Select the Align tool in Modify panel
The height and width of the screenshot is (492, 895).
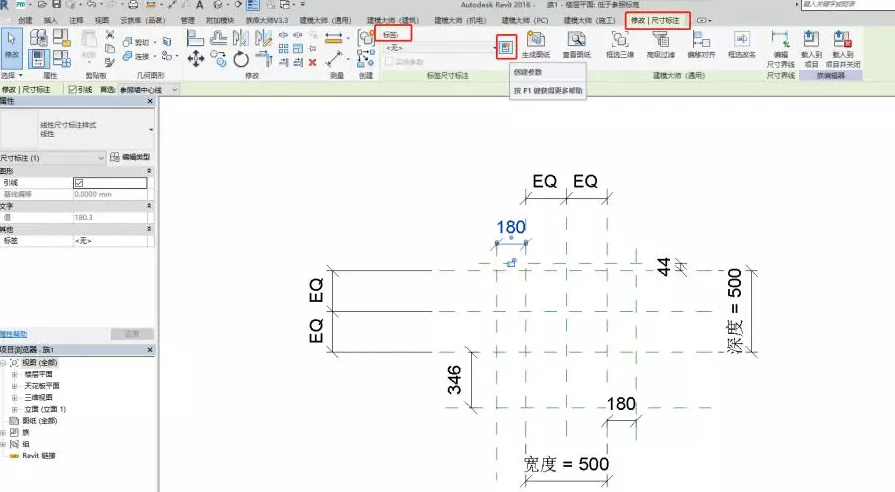(x=195, y=38)
